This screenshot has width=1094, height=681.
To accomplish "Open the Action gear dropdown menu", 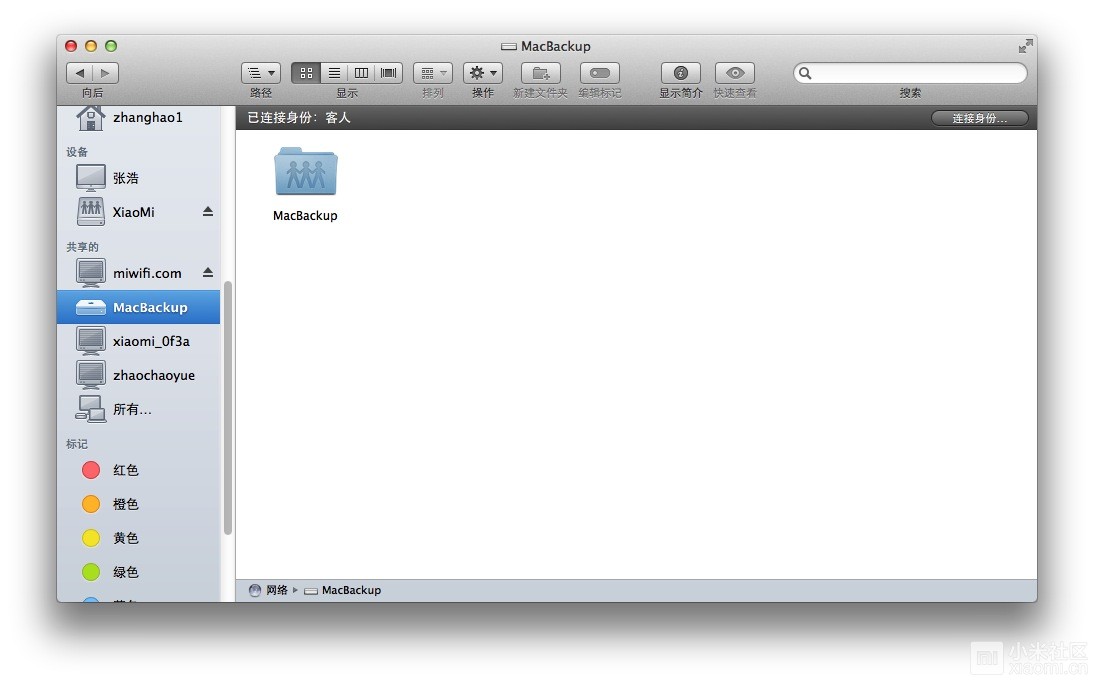I will click(482, 73).
